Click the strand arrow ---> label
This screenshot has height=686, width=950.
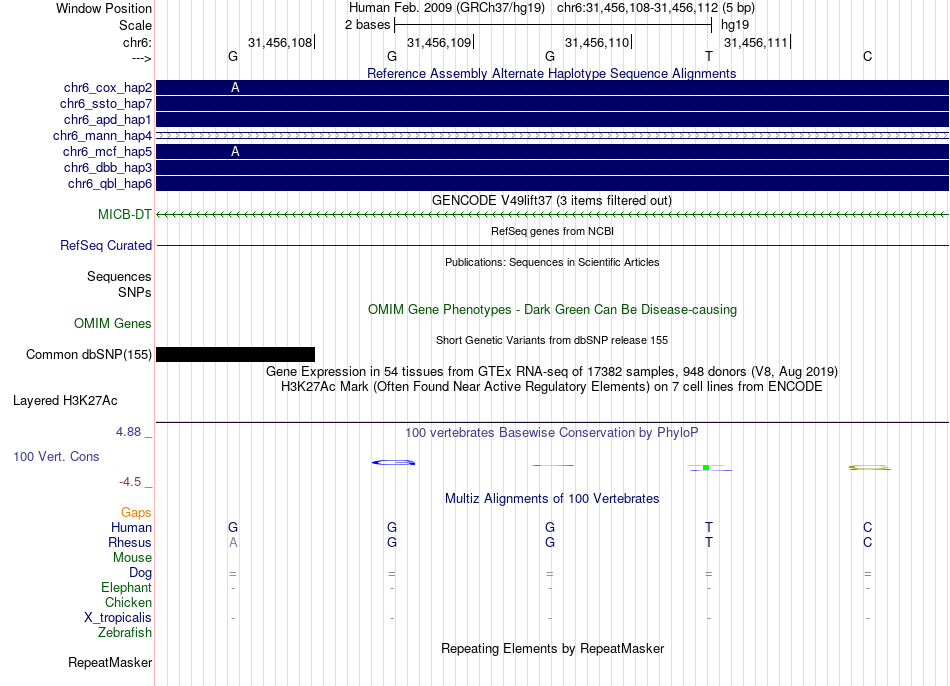pos(142,59)
